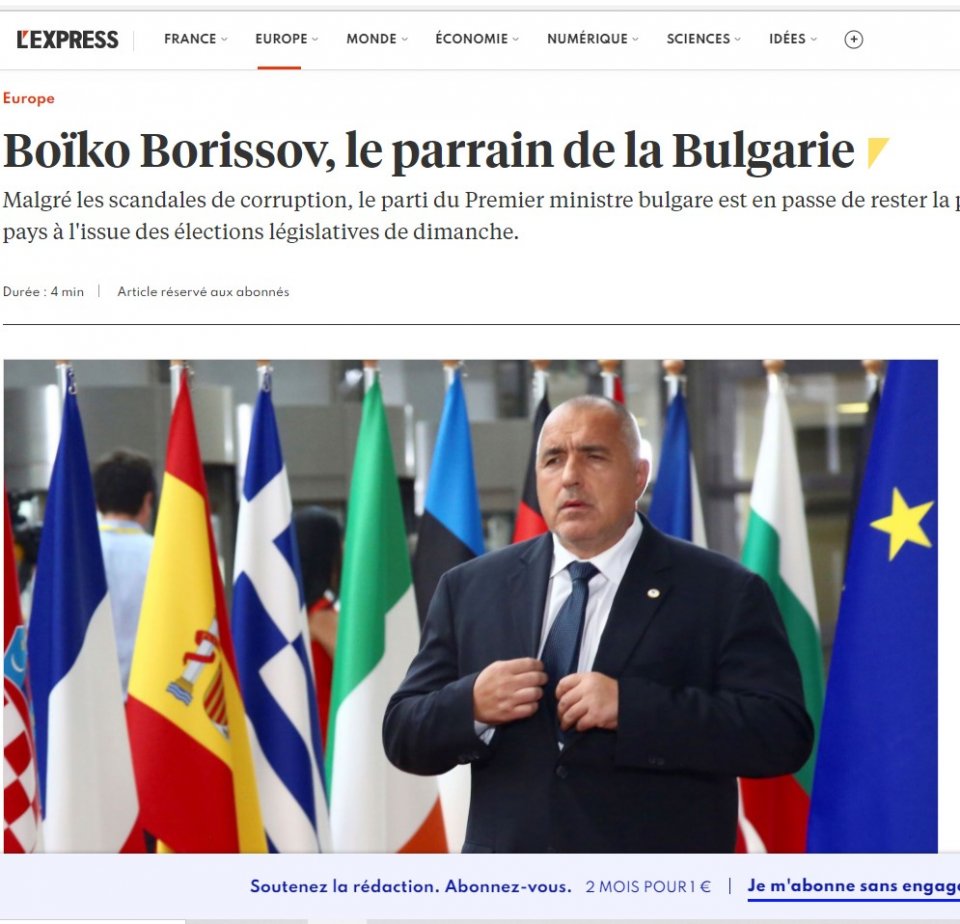This screenshot has height=924, width=960.
Task: Click the L'Express logo
Action: click(x=67, y=39)
